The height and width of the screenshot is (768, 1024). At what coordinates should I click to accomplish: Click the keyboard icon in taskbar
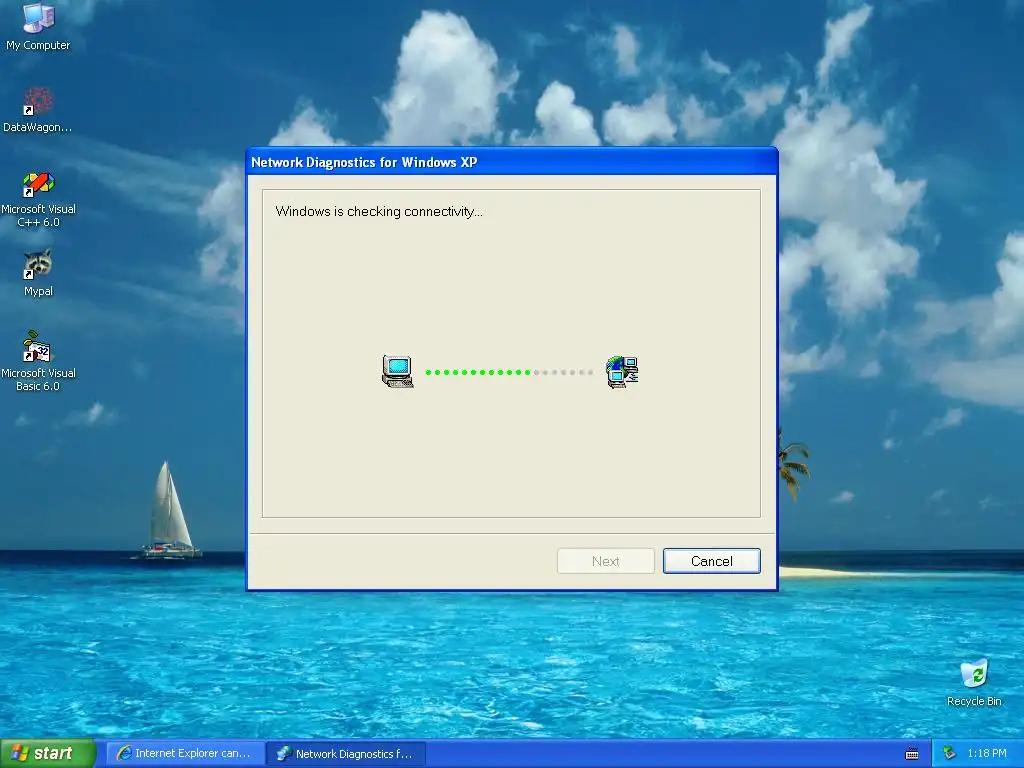tap(912, 754)
